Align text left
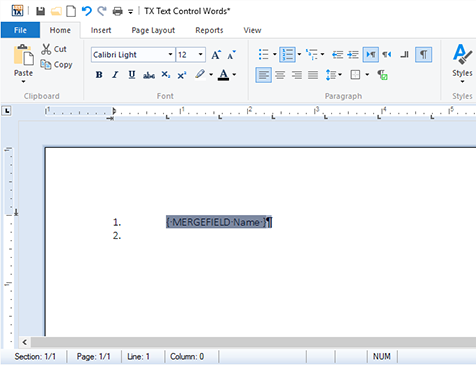Viewport: 476px width, 365px height. coord(263,75)
